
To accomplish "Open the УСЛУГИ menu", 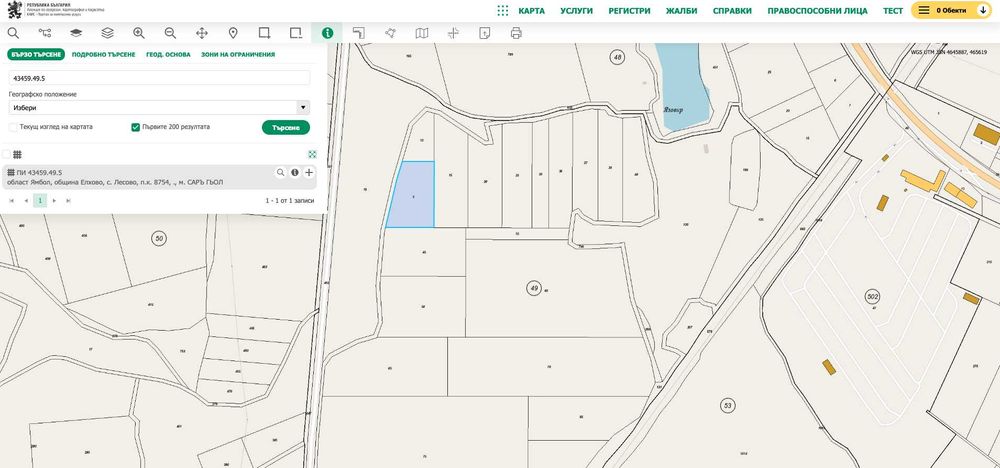I will click(577, 11).
